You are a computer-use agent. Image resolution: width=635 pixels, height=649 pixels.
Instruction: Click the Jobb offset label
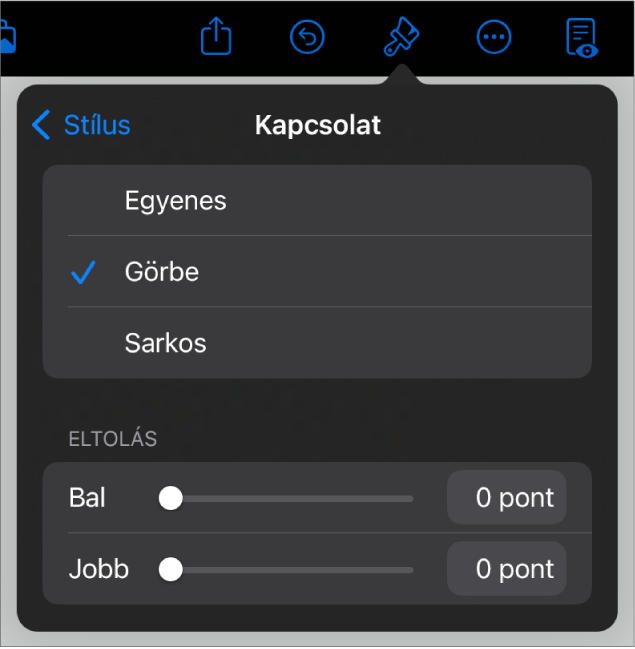(99, 569)
